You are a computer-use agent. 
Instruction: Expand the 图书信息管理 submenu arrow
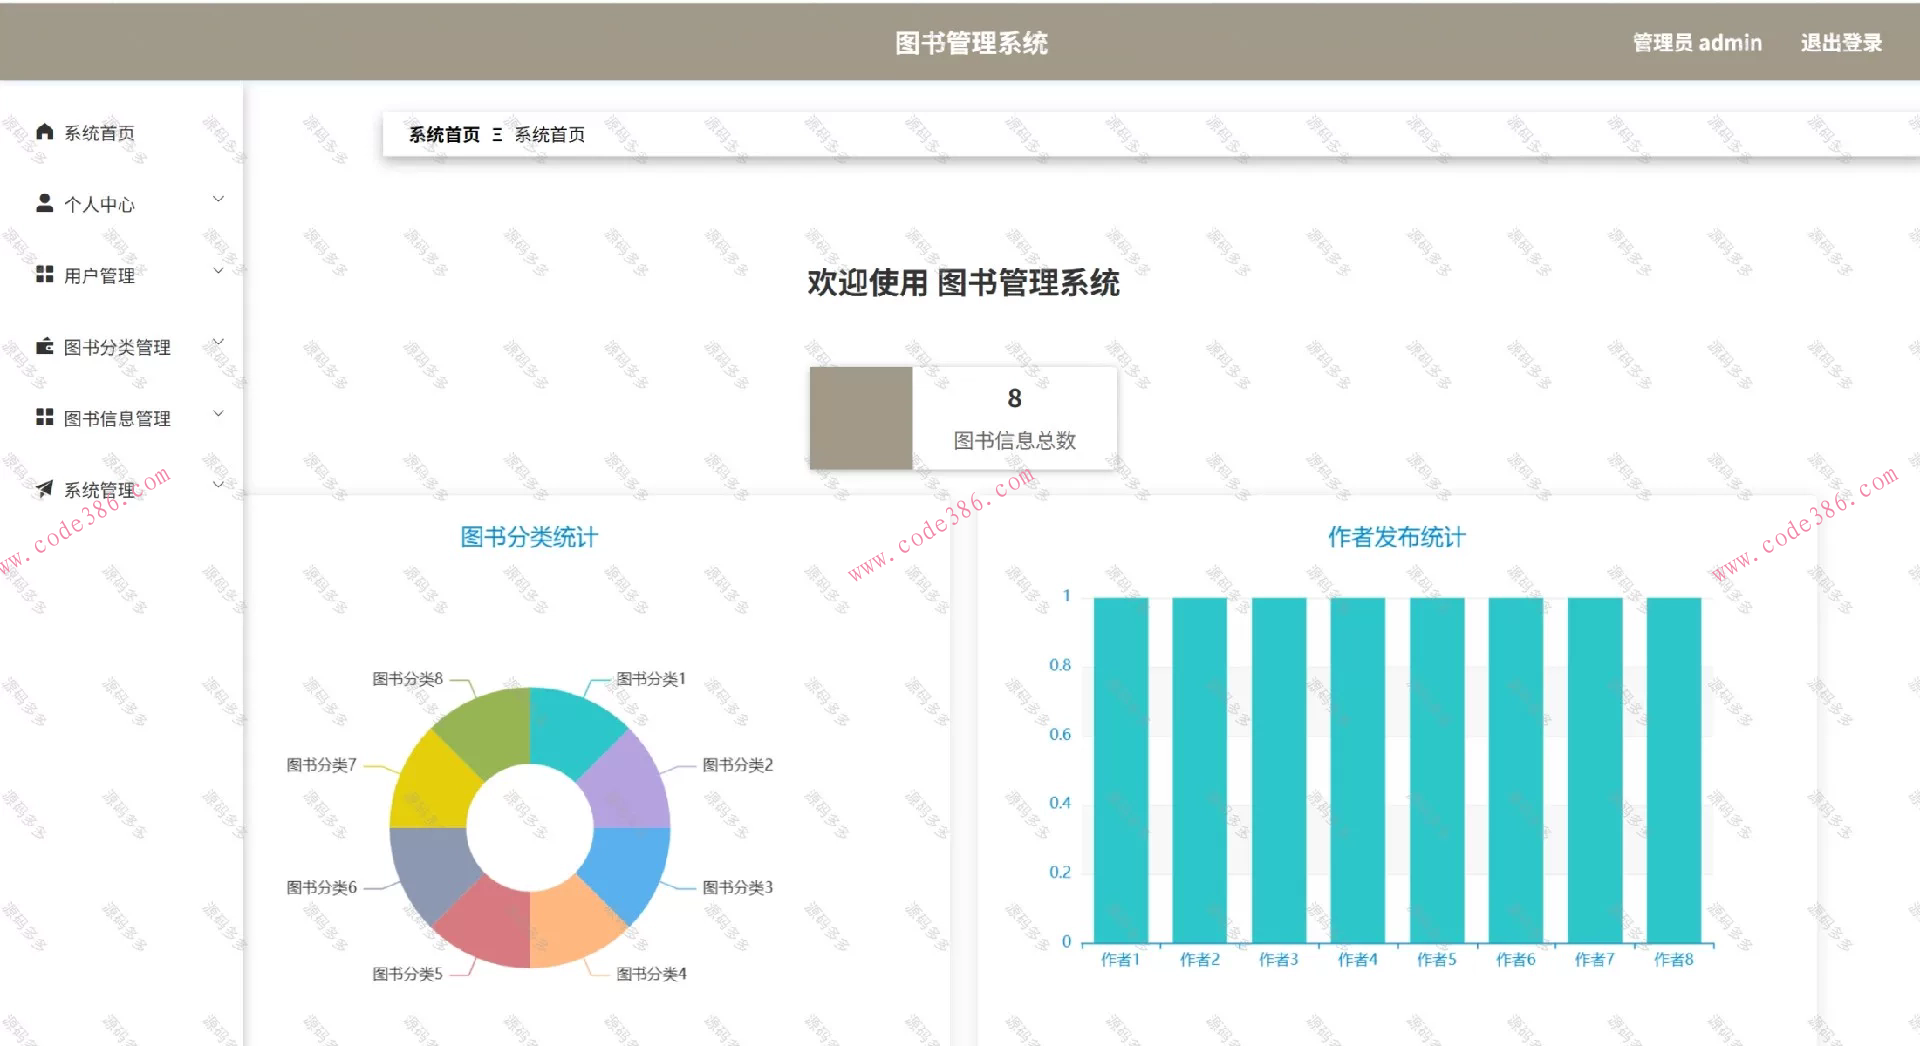218,413
